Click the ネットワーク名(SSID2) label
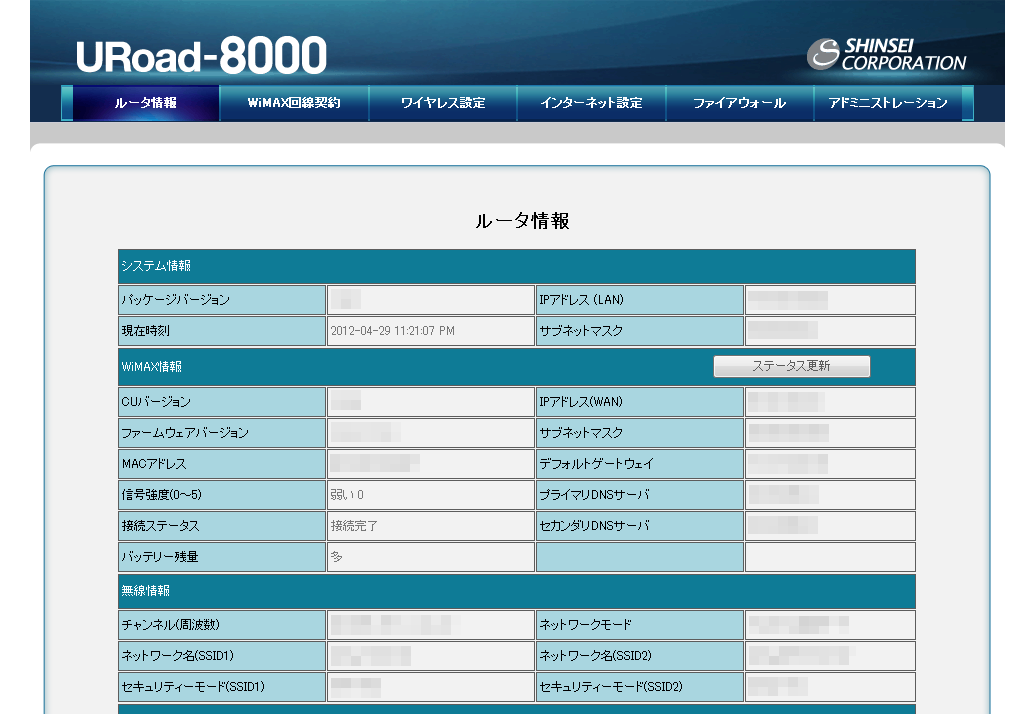Viewport: 1018px width, 714px height. (595, 656)
